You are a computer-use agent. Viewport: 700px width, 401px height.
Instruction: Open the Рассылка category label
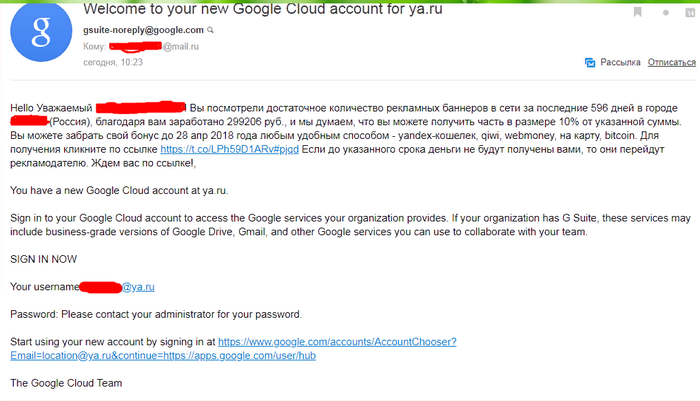(x=619, y=63)
